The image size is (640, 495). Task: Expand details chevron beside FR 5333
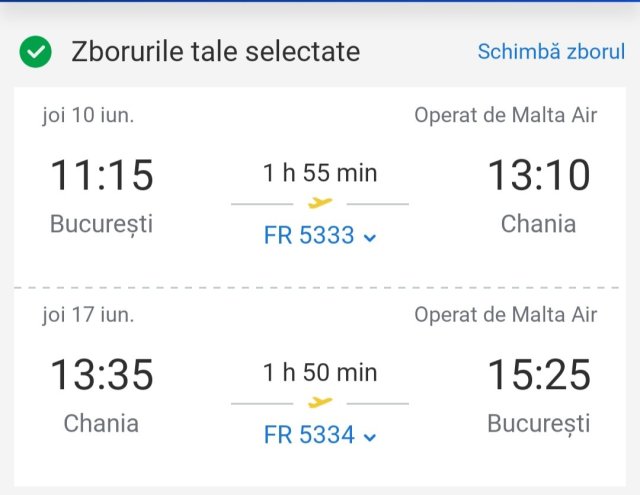click(x=370, y=237)
